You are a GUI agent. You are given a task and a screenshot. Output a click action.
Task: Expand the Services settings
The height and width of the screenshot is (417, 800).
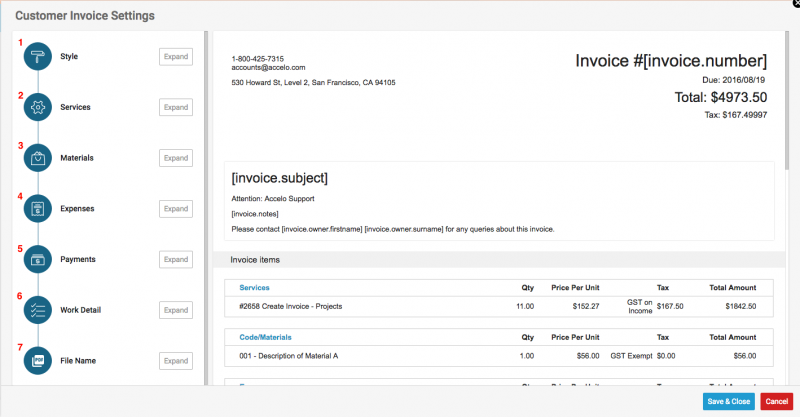176,107
